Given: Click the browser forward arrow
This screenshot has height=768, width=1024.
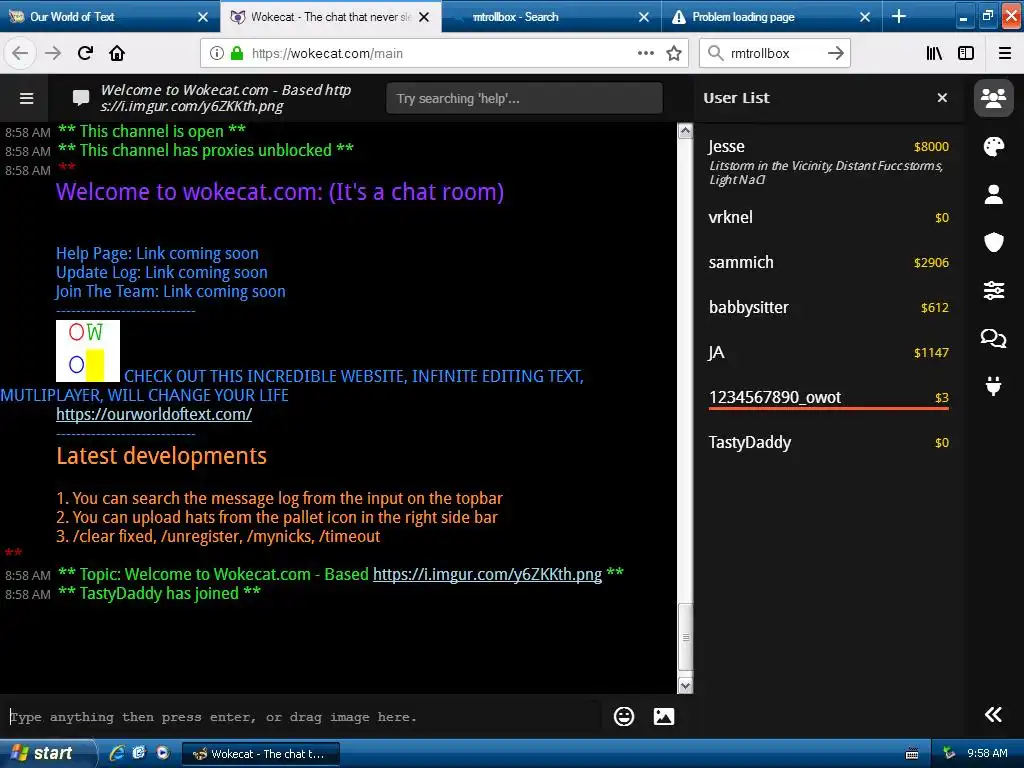Looking at the screenshot, I should pos(53,53).
